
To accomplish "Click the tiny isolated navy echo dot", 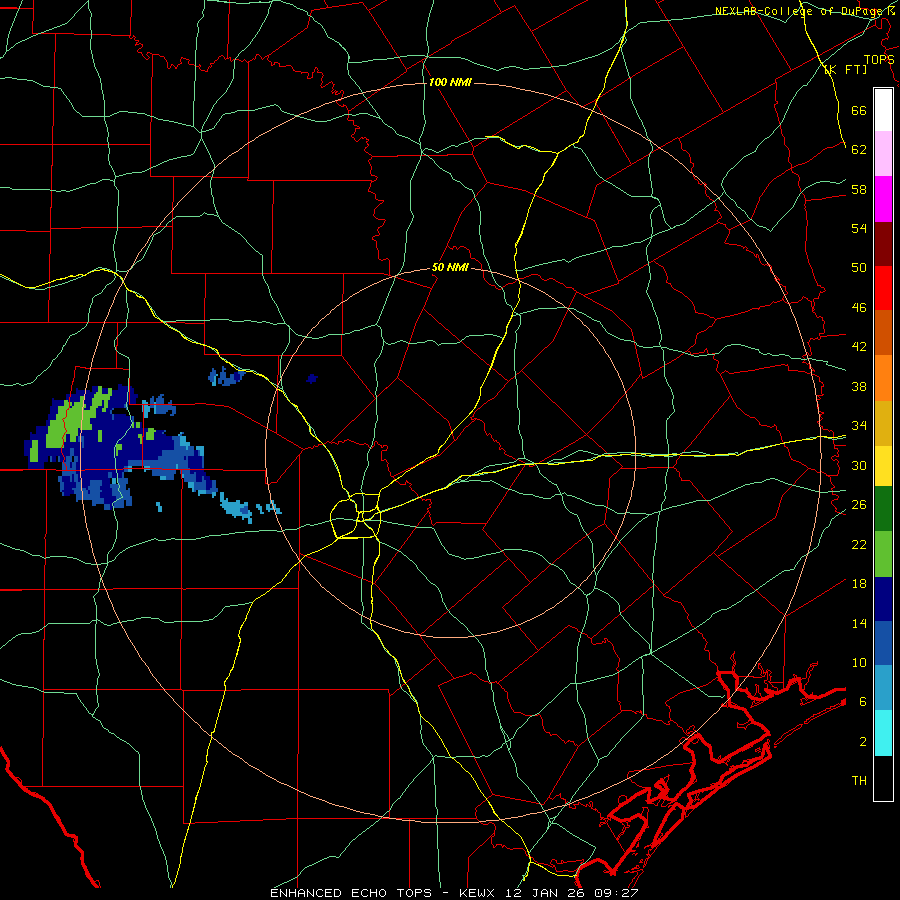I will tap(312, 378).
